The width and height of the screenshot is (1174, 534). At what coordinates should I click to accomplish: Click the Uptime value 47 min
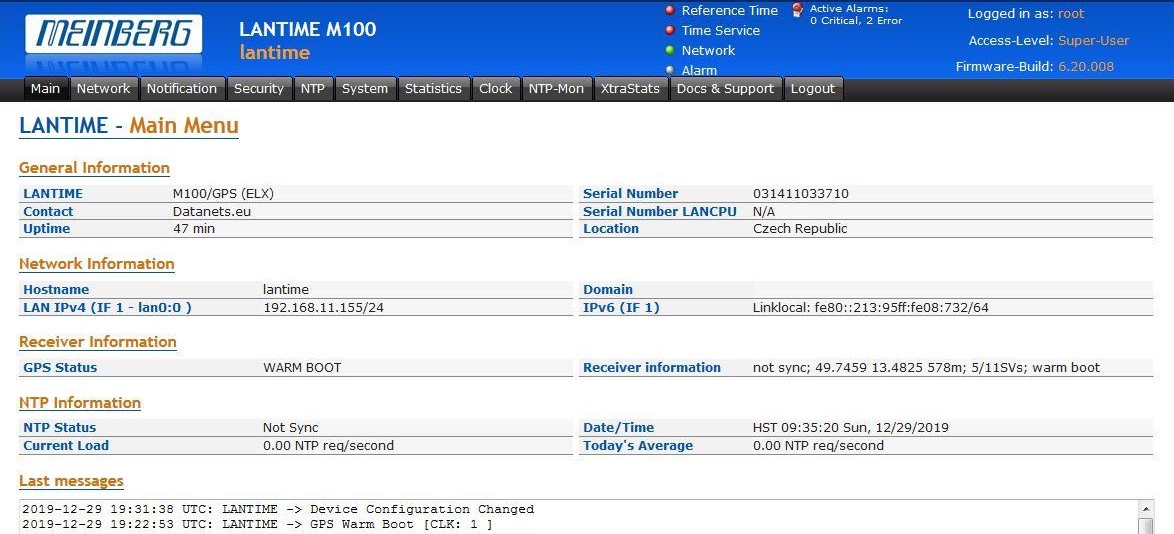[x=194, y=229]
